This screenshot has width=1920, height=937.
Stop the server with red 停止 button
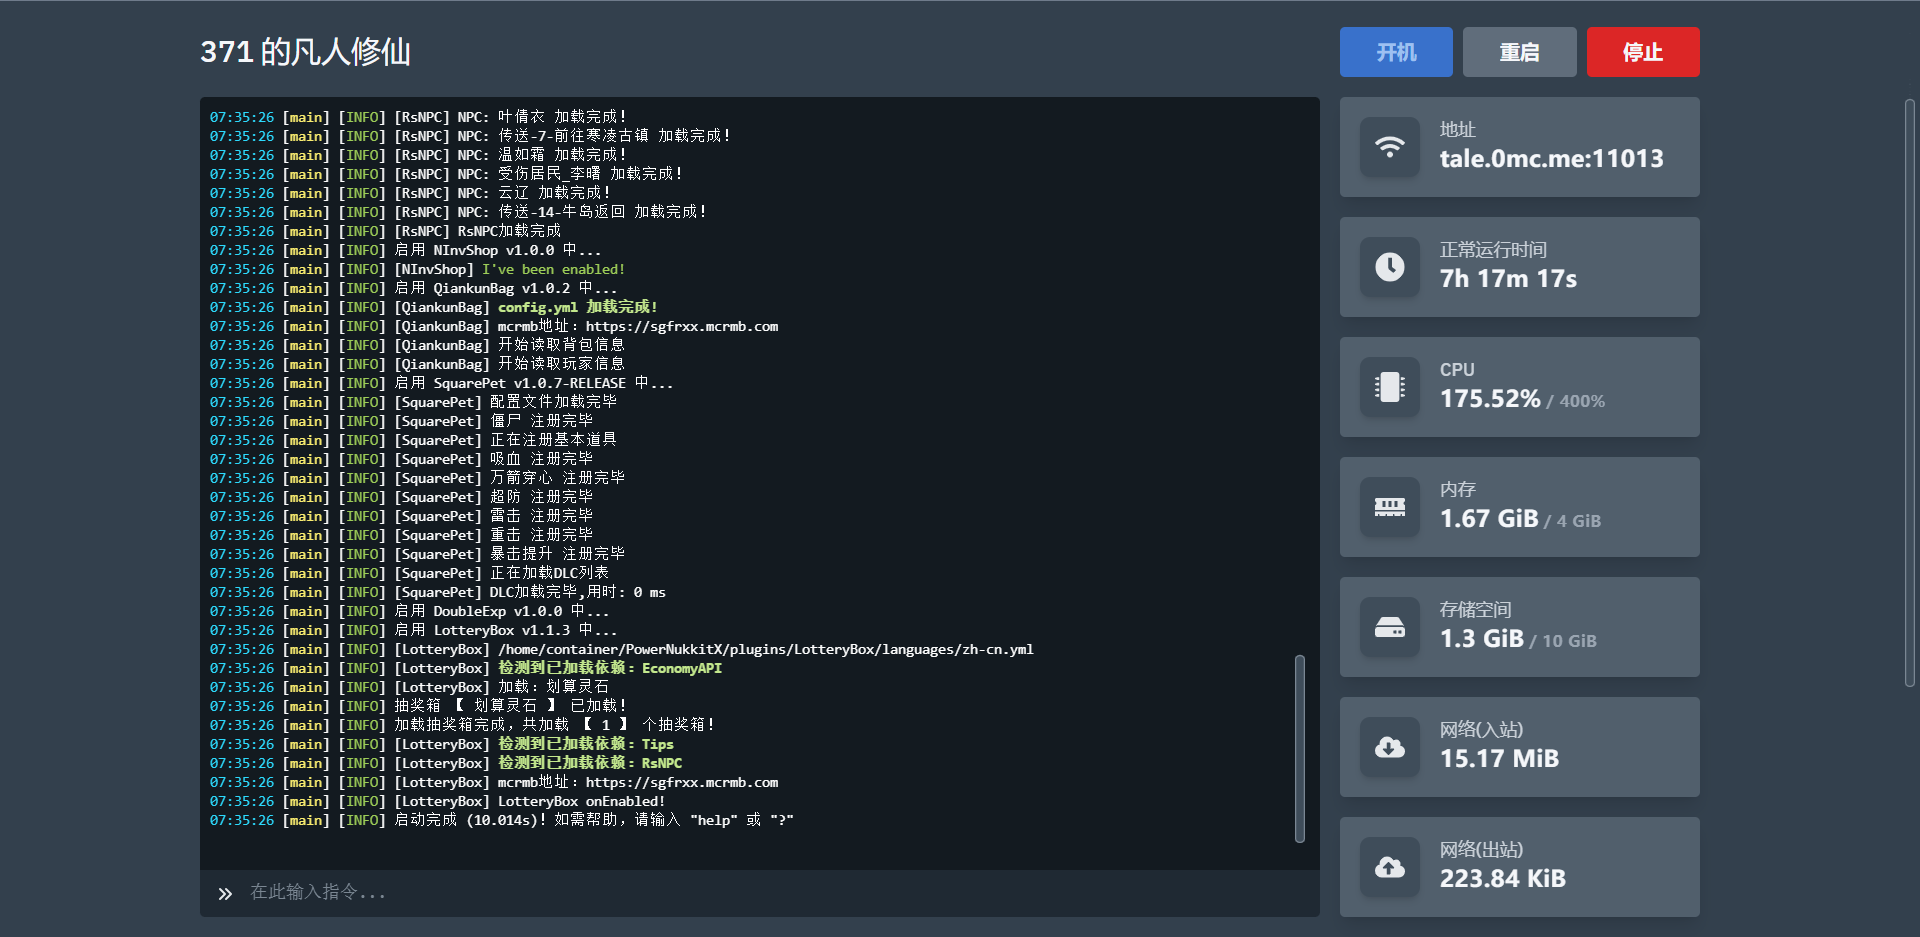click(1643, 52)
